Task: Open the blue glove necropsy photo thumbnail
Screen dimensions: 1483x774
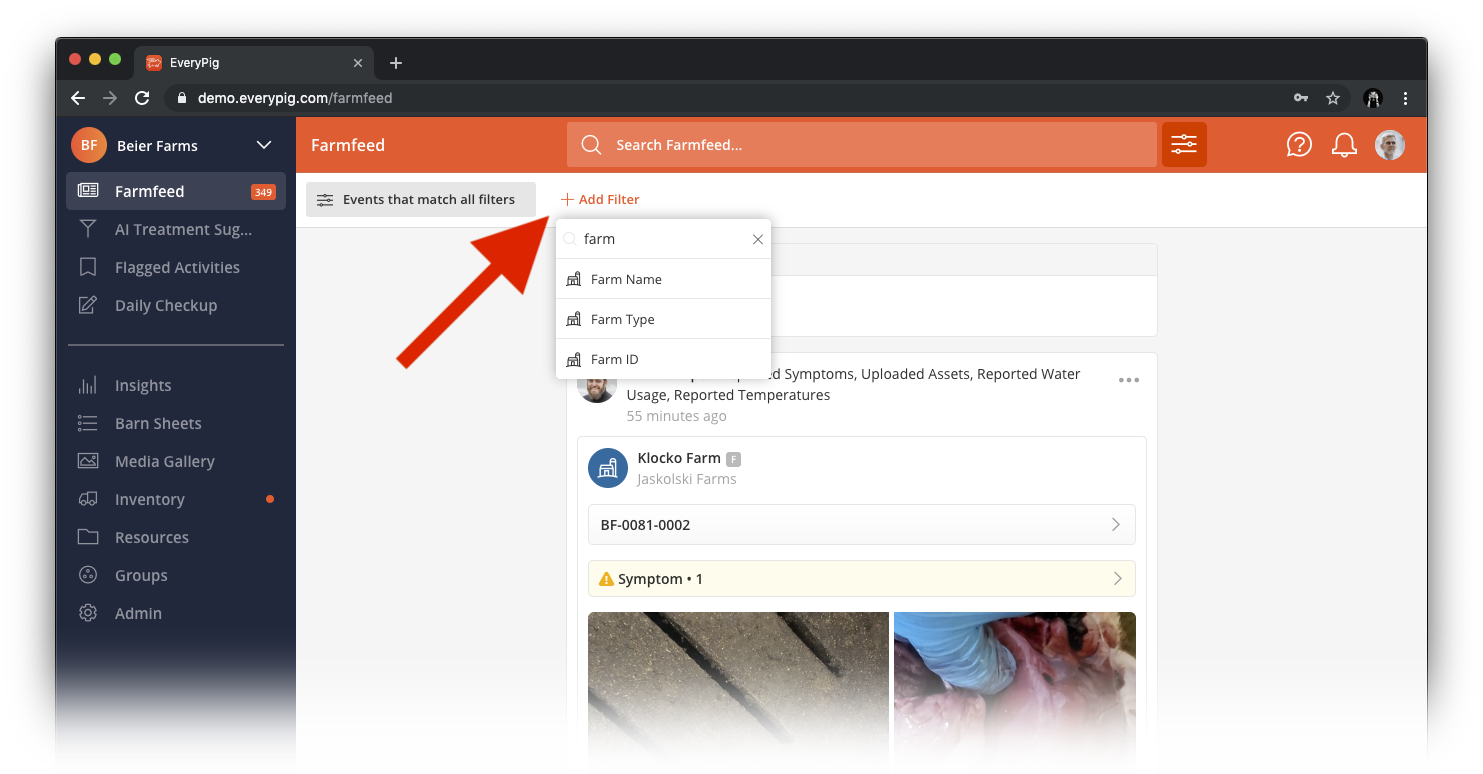Action: point(1015,690)
